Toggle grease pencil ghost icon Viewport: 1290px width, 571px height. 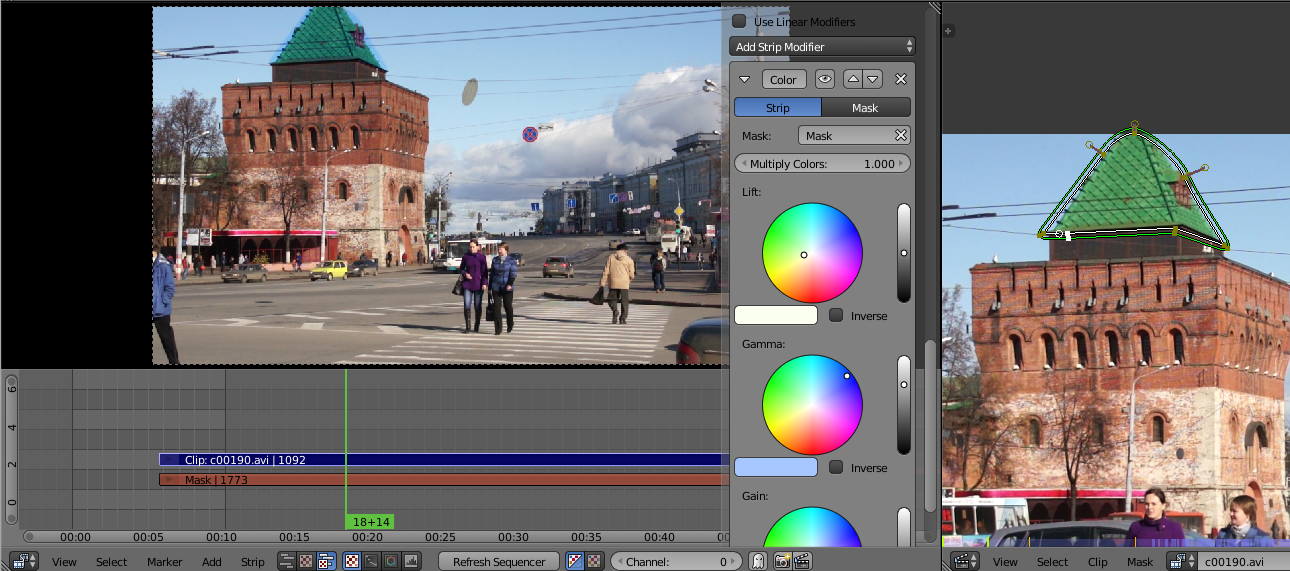click(x=758, y=561)
